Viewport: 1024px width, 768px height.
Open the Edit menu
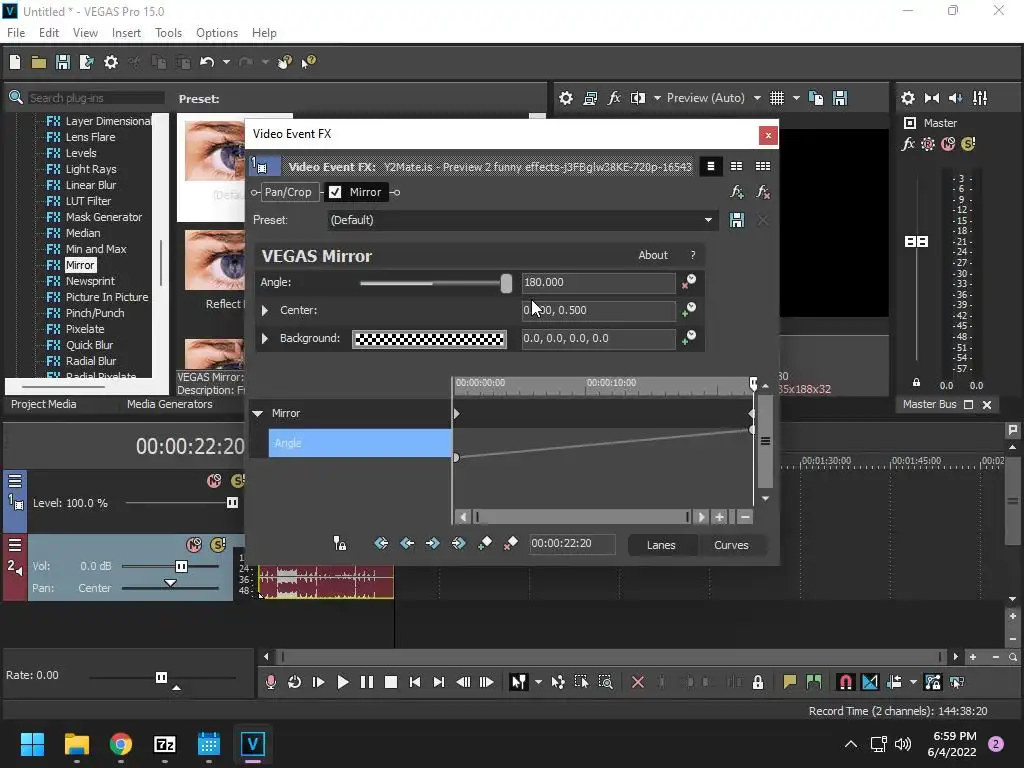click(x=49, y=33)
